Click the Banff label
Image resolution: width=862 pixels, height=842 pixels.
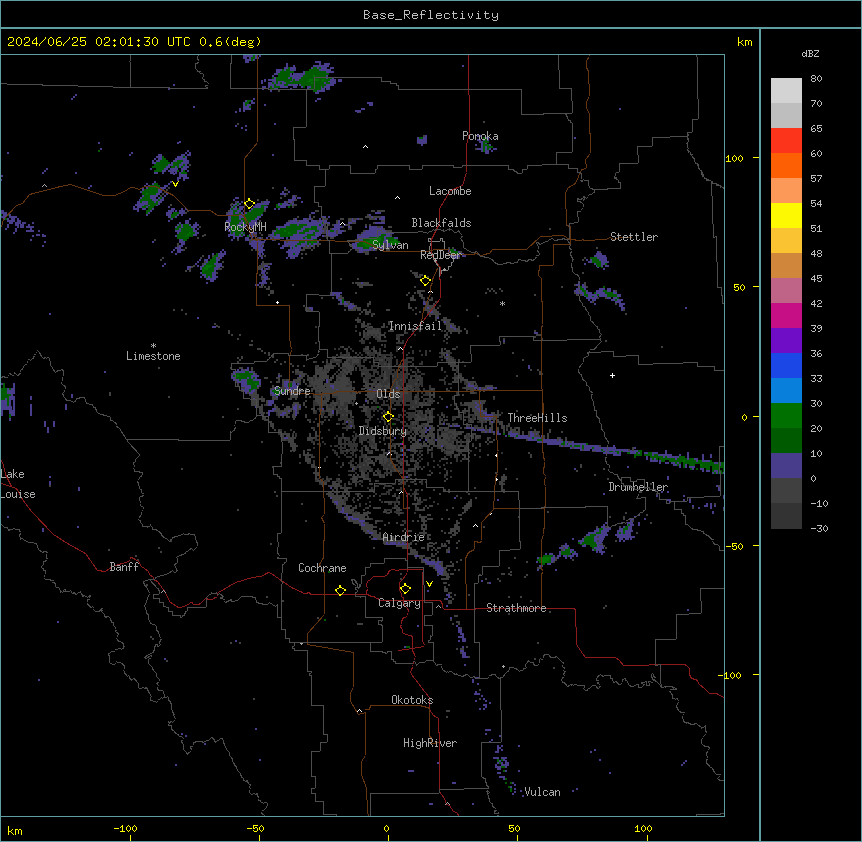click(124, 567)
